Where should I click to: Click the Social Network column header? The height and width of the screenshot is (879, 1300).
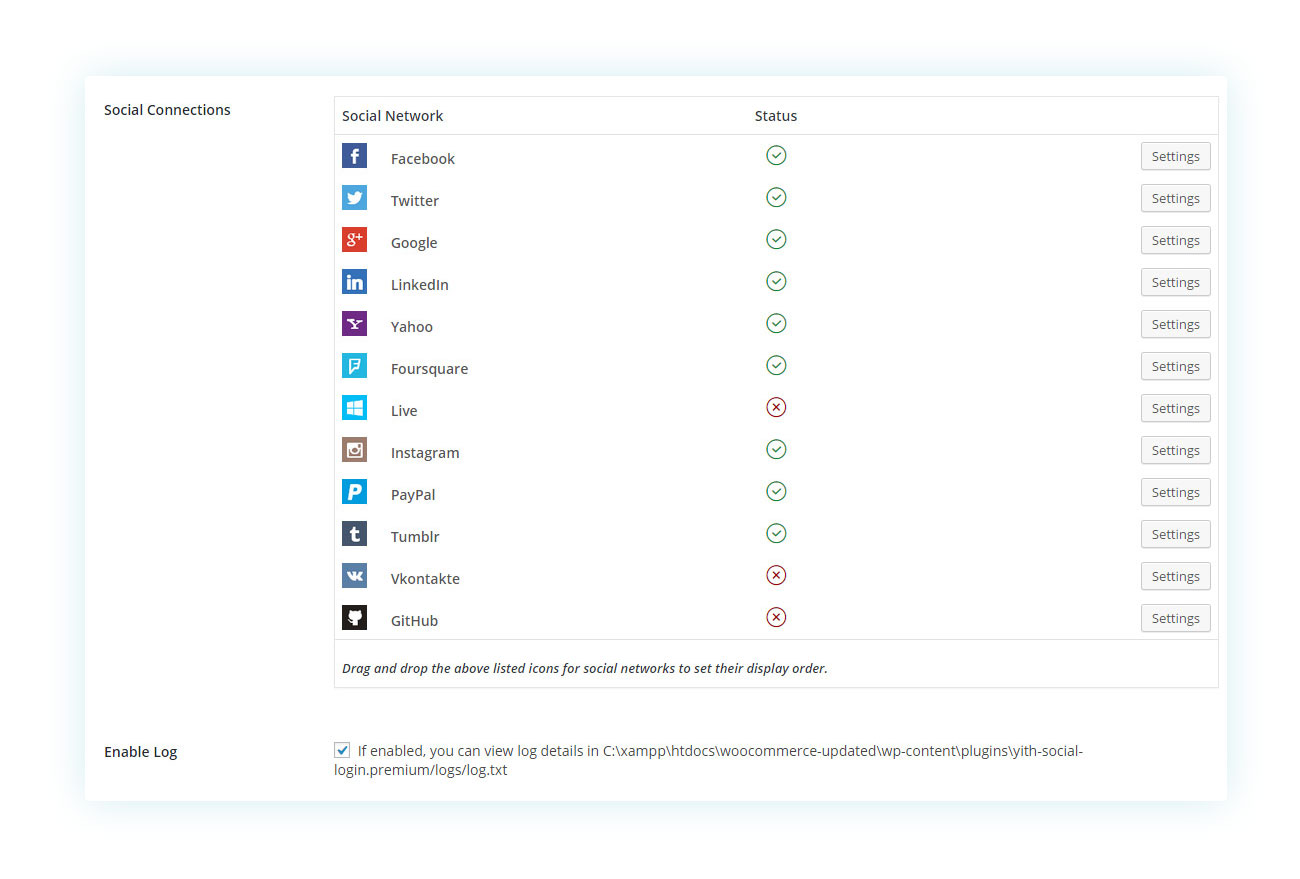[x=392, y=116]
